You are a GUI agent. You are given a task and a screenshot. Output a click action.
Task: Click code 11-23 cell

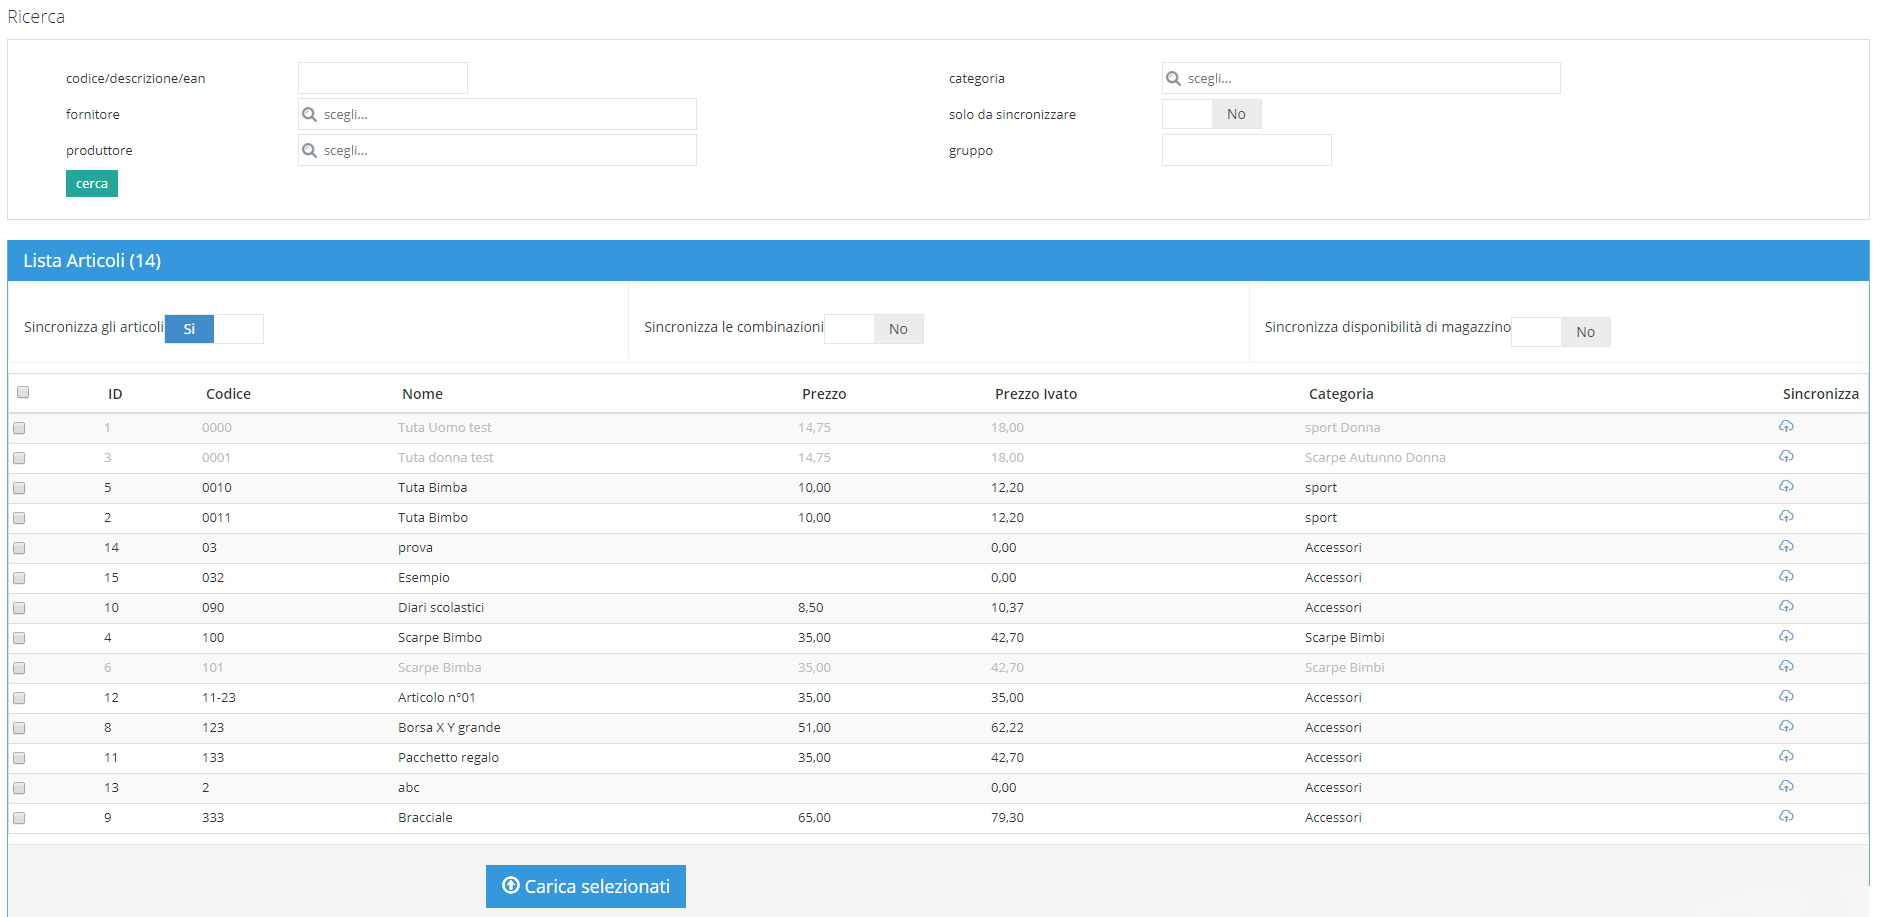219,697
